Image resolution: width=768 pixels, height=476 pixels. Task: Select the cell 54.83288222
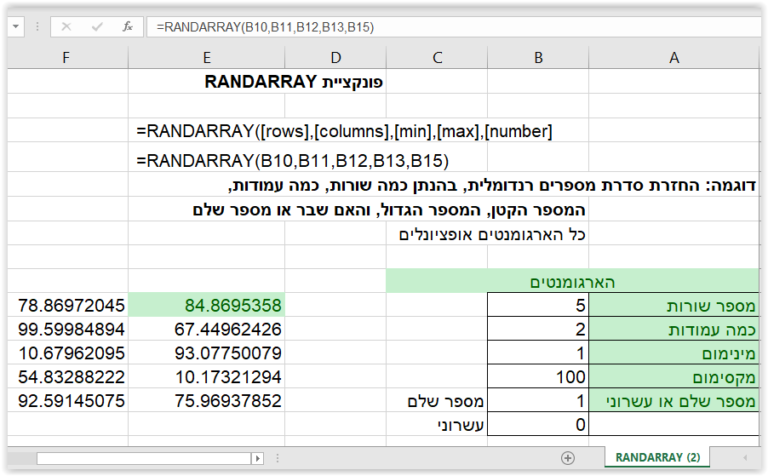pyautogui.click(x=68, y=377)
